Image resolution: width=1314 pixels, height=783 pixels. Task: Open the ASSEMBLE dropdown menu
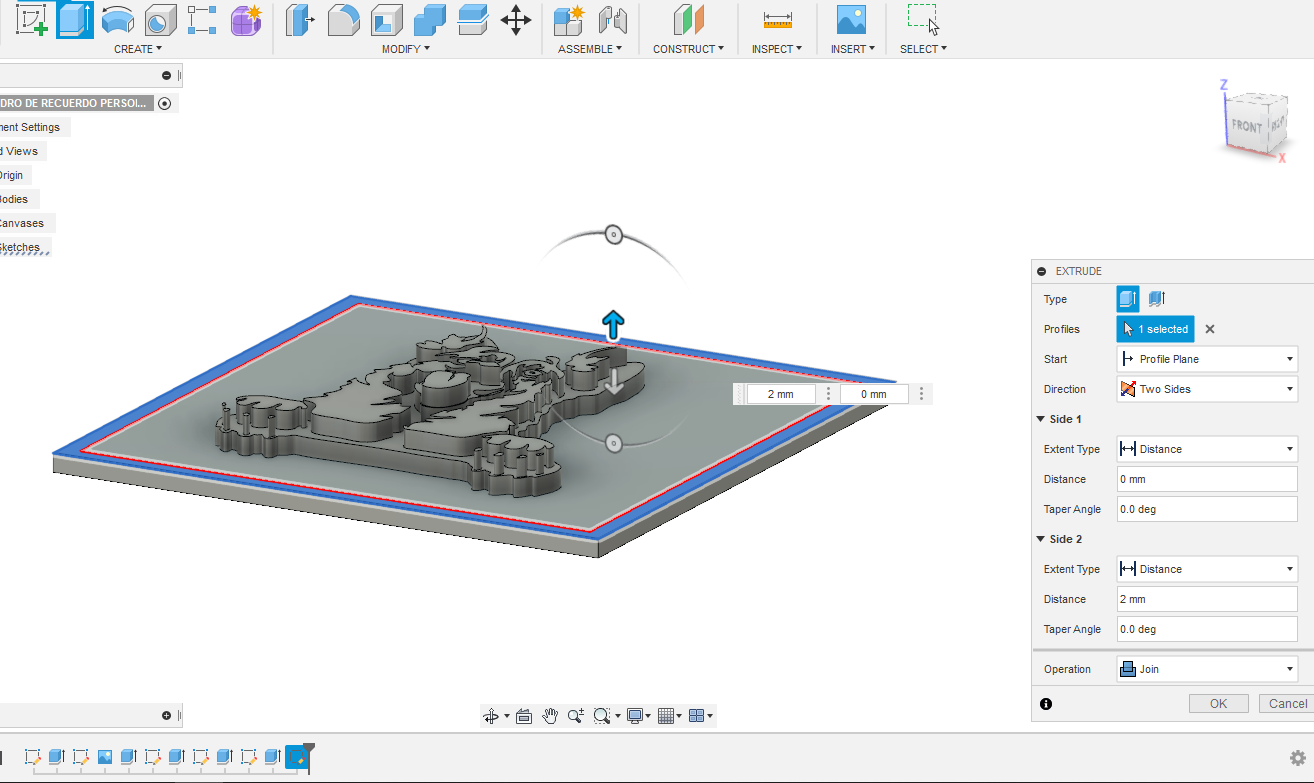pyautogui.click(x=590, y=49)
